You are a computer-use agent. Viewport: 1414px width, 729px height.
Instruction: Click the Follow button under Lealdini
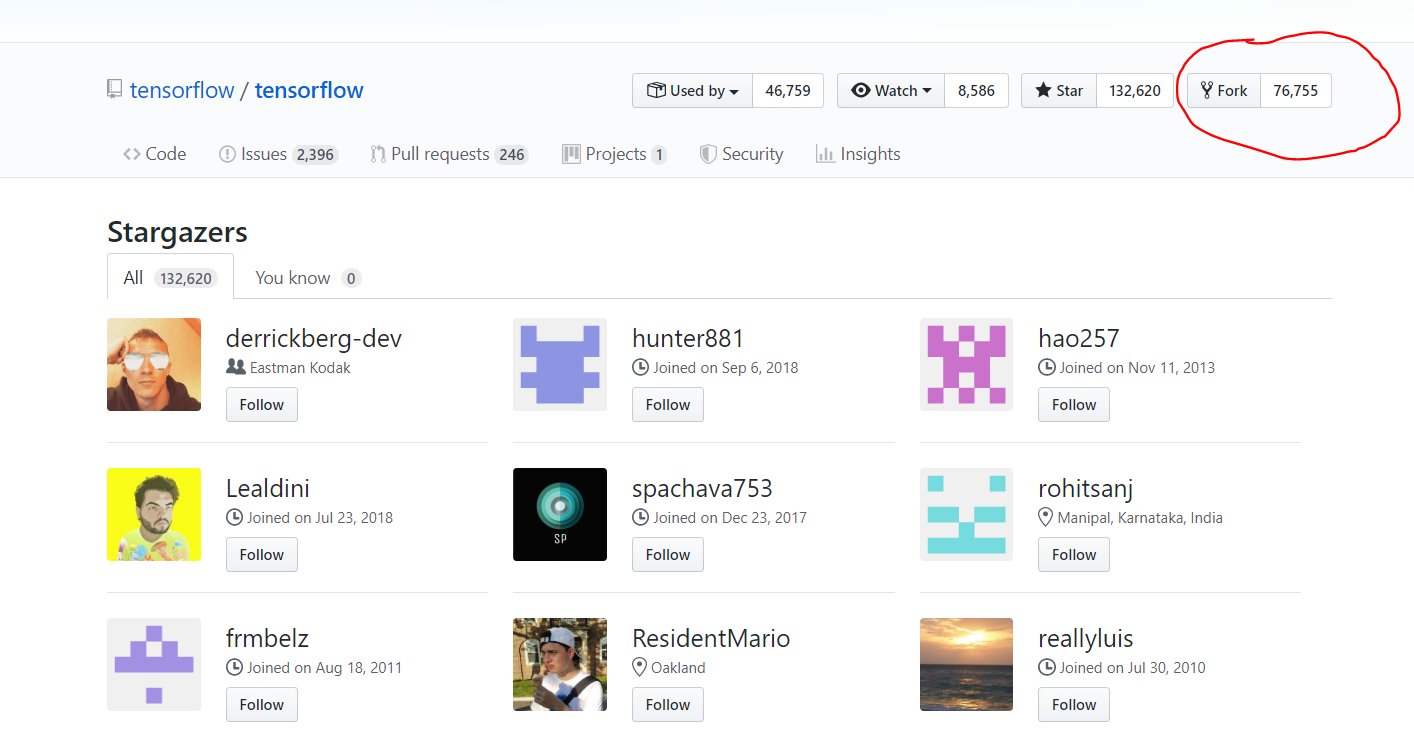click(262, 555)
